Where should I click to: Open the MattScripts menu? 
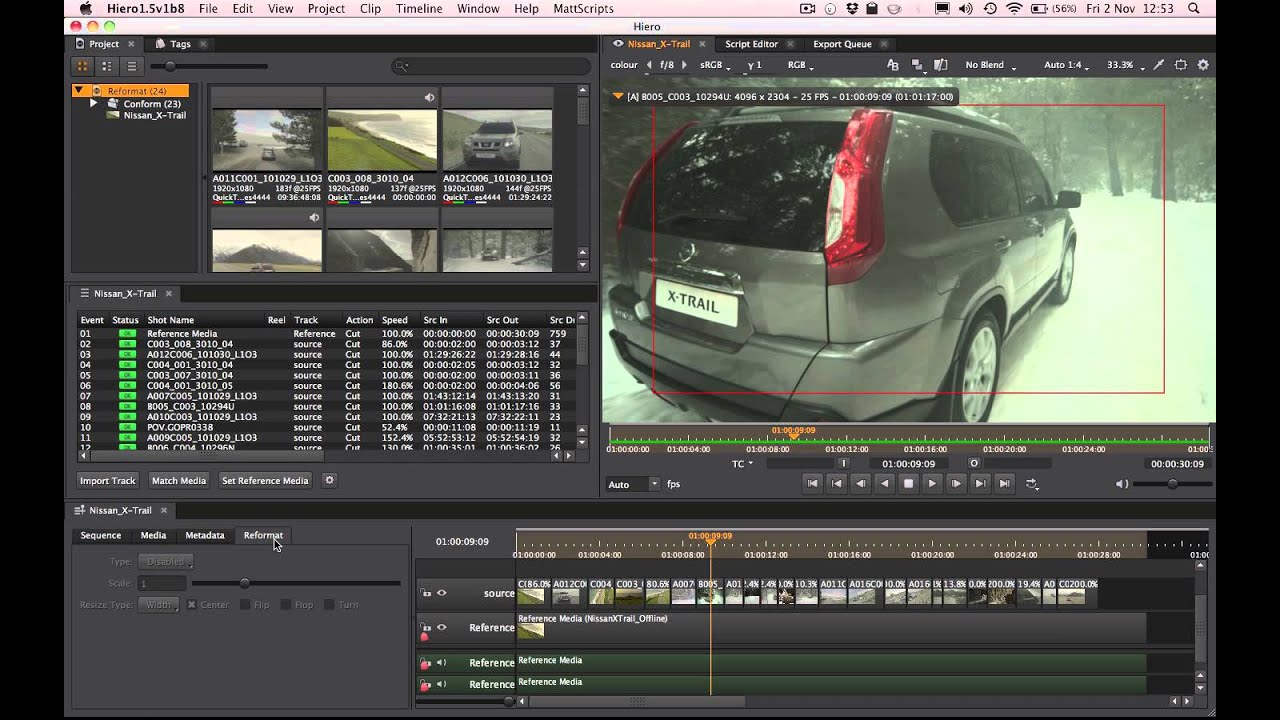click(x=583, y=8)
